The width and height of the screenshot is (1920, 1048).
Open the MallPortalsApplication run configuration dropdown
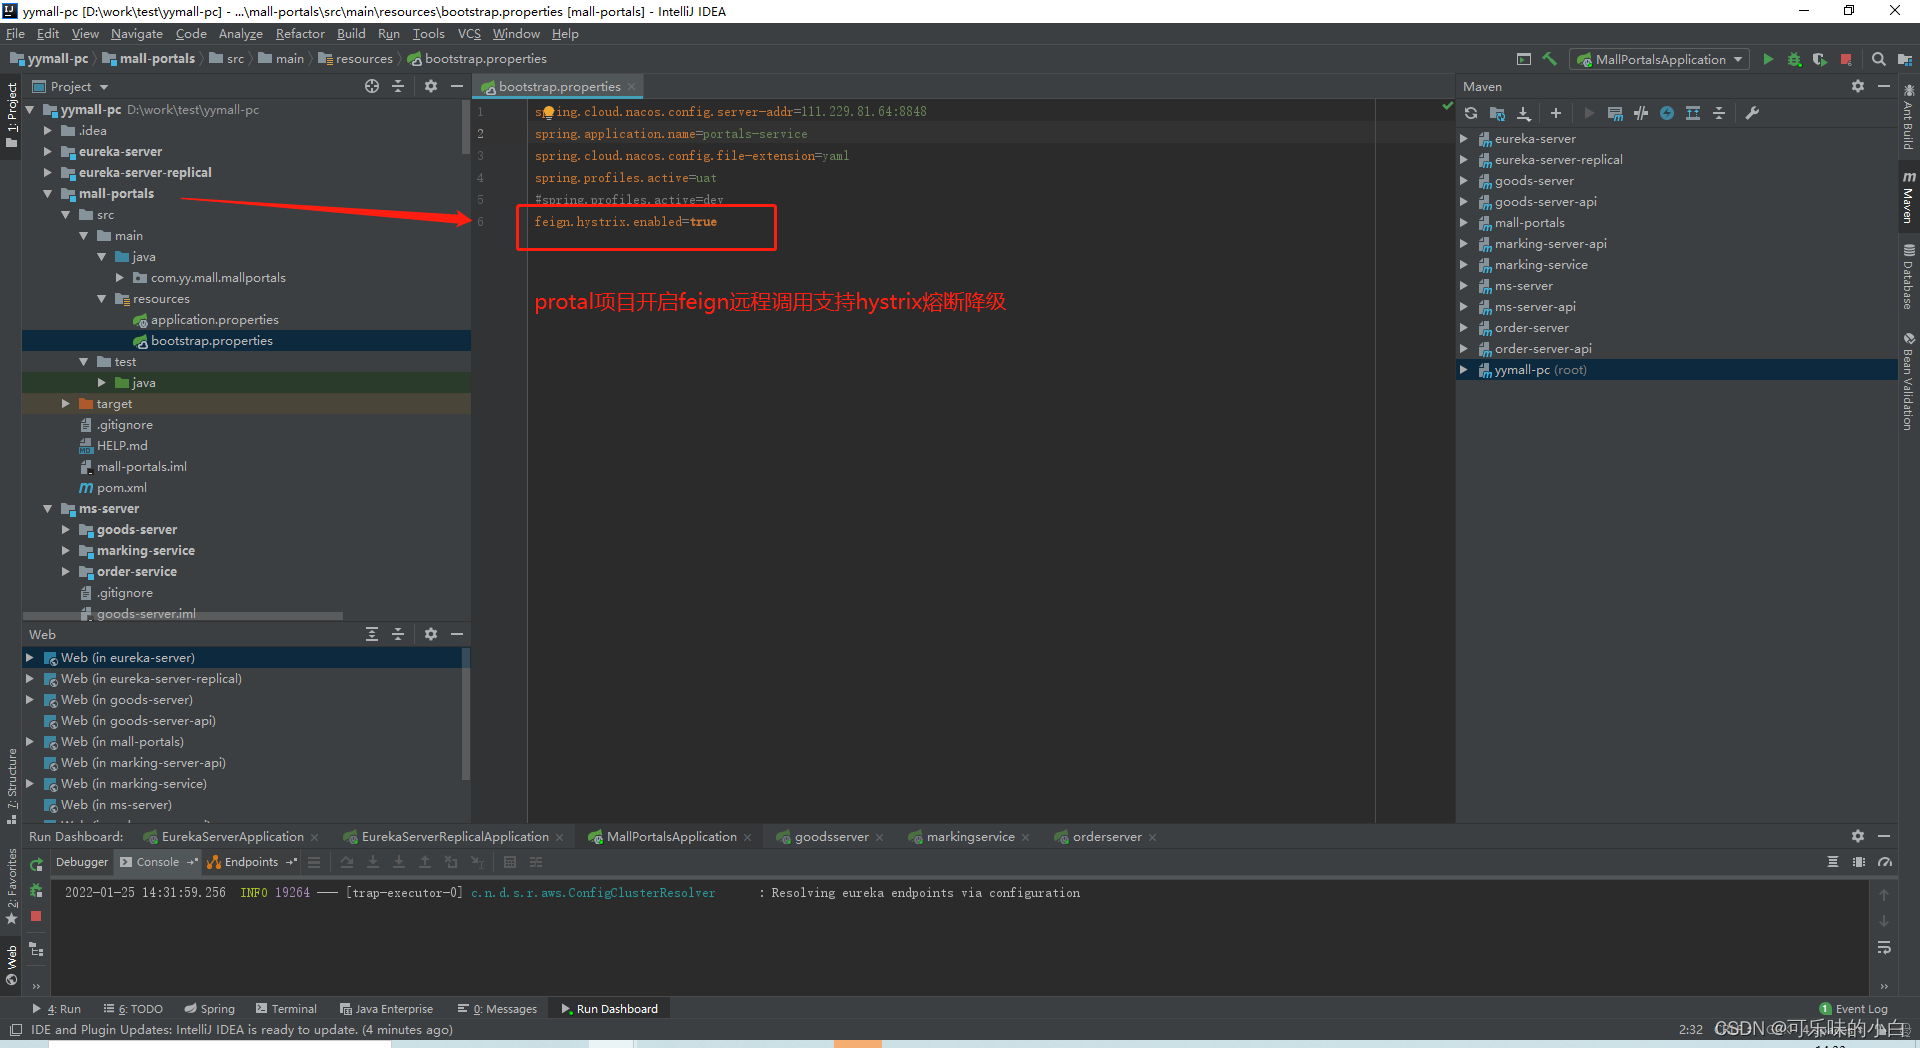[1660, 60]
